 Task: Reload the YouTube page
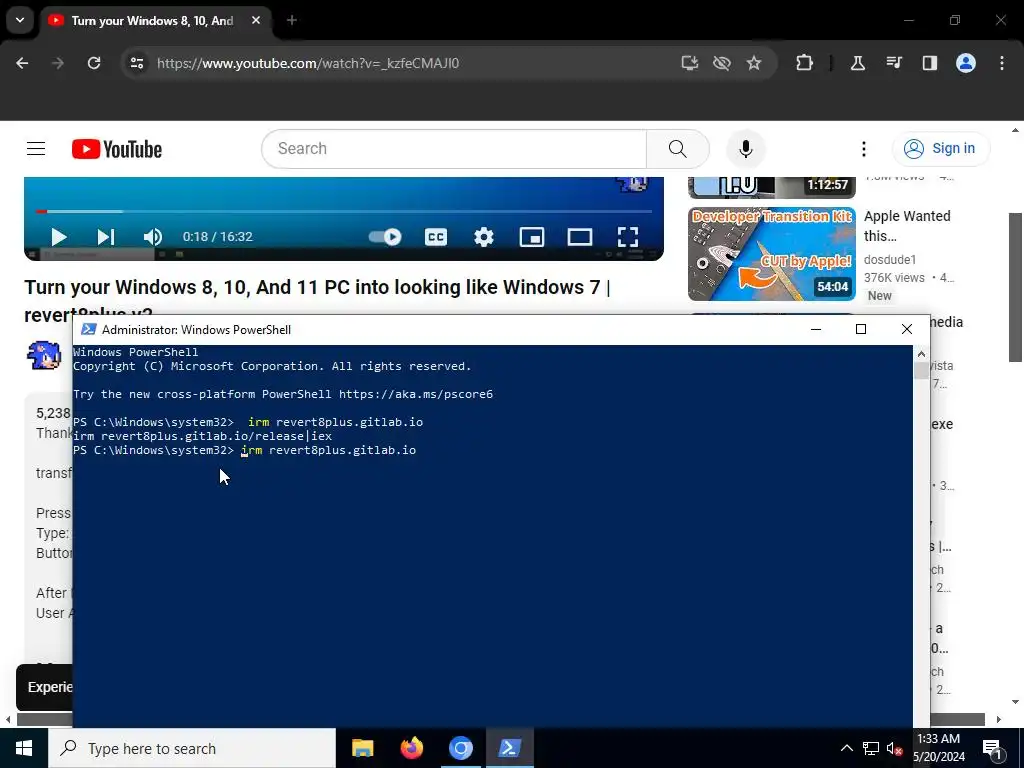(94, 63)
